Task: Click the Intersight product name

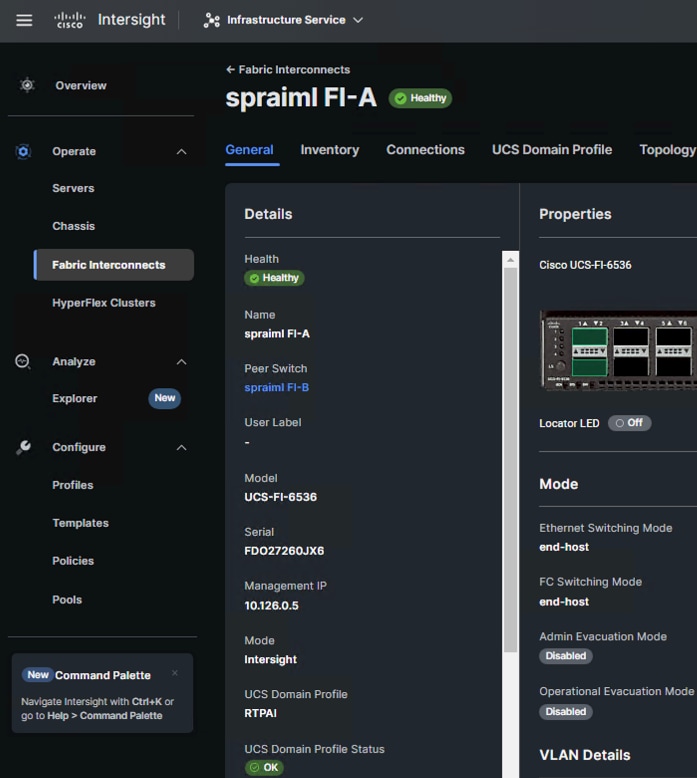Action: coord(131,20)
